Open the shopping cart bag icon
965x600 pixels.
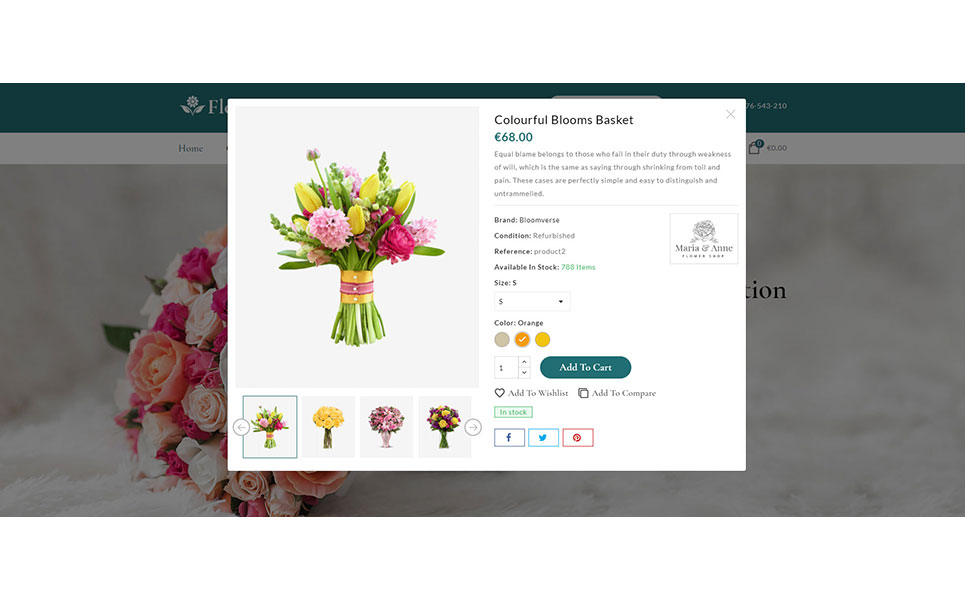click(x=754, y=148)
